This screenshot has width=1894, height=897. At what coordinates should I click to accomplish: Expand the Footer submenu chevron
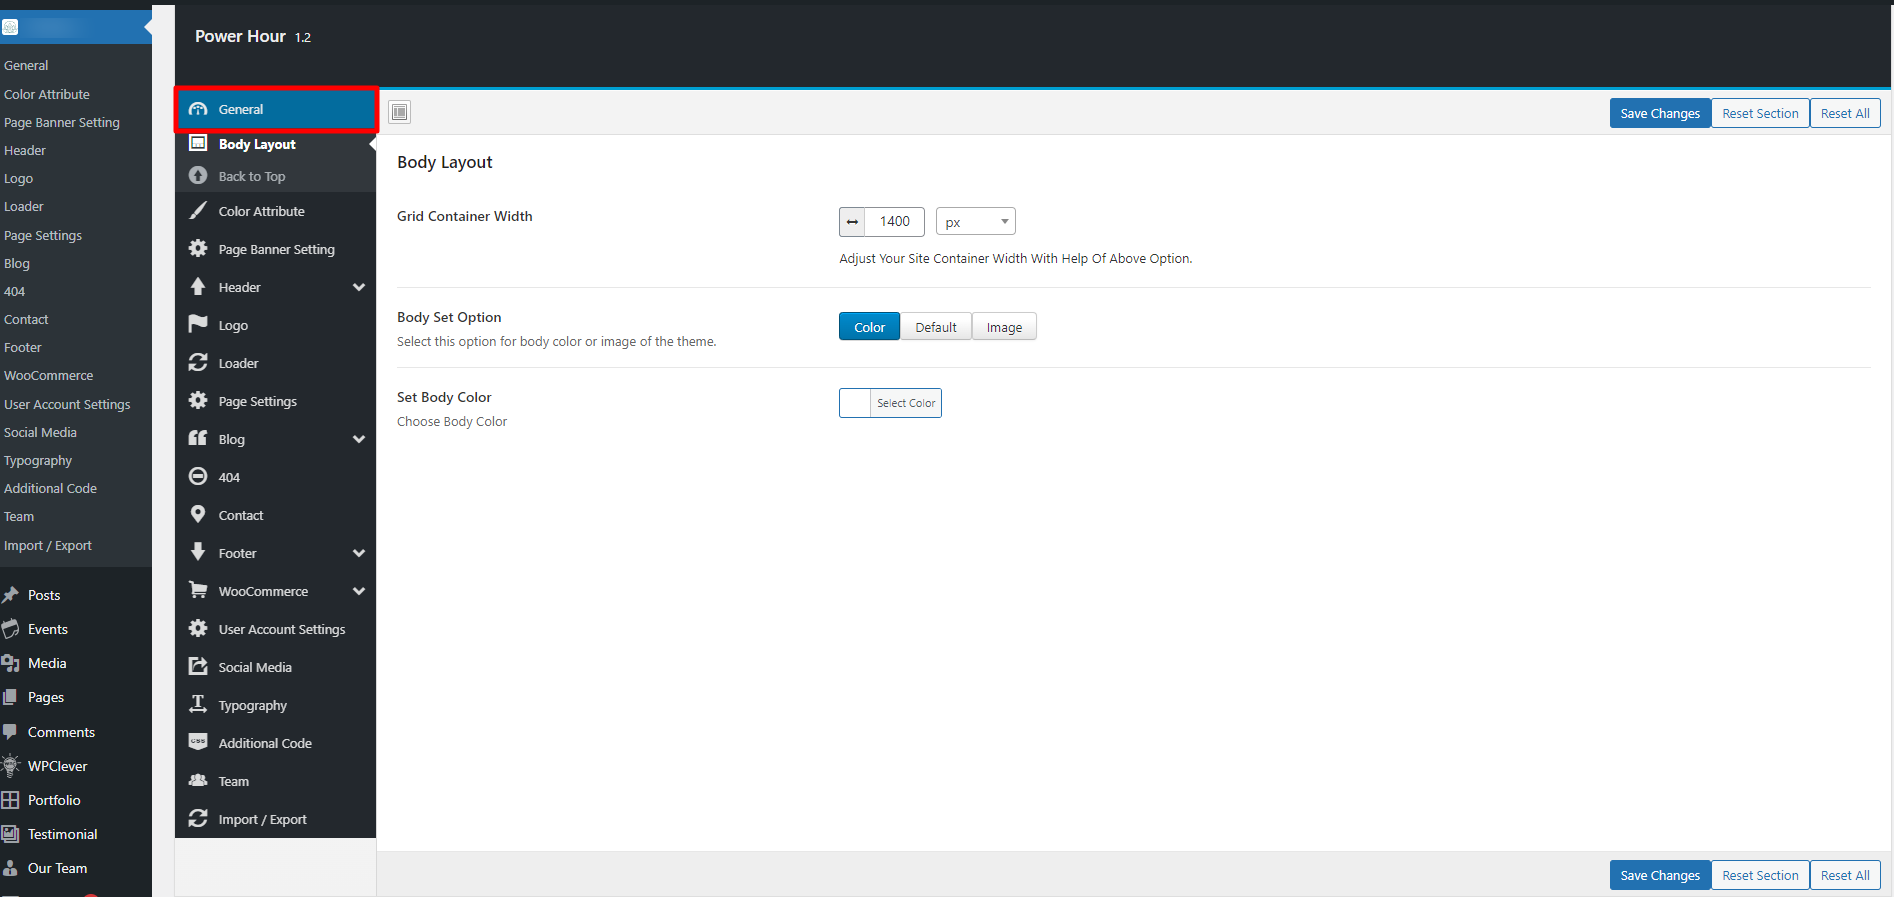pos(359,553)
